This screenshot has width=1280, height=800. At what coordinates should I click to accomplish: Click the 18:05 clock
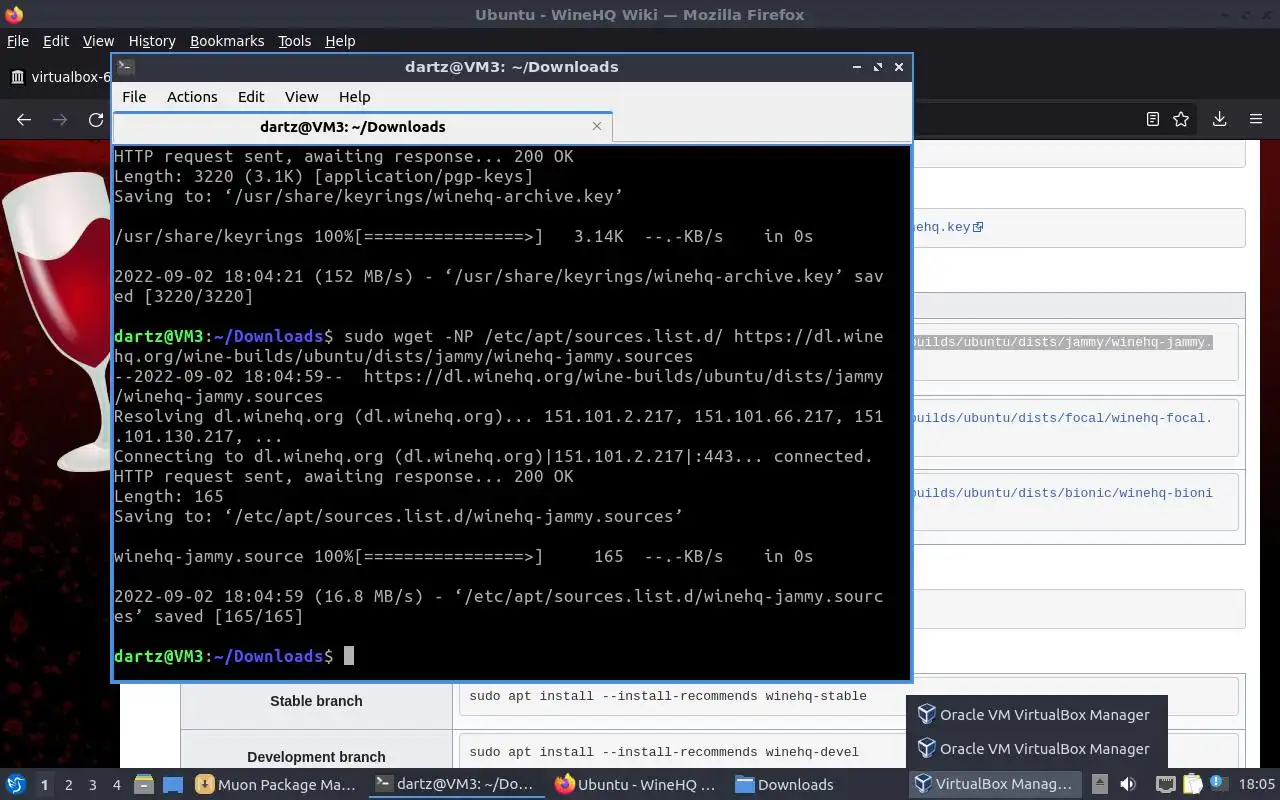1257,784
